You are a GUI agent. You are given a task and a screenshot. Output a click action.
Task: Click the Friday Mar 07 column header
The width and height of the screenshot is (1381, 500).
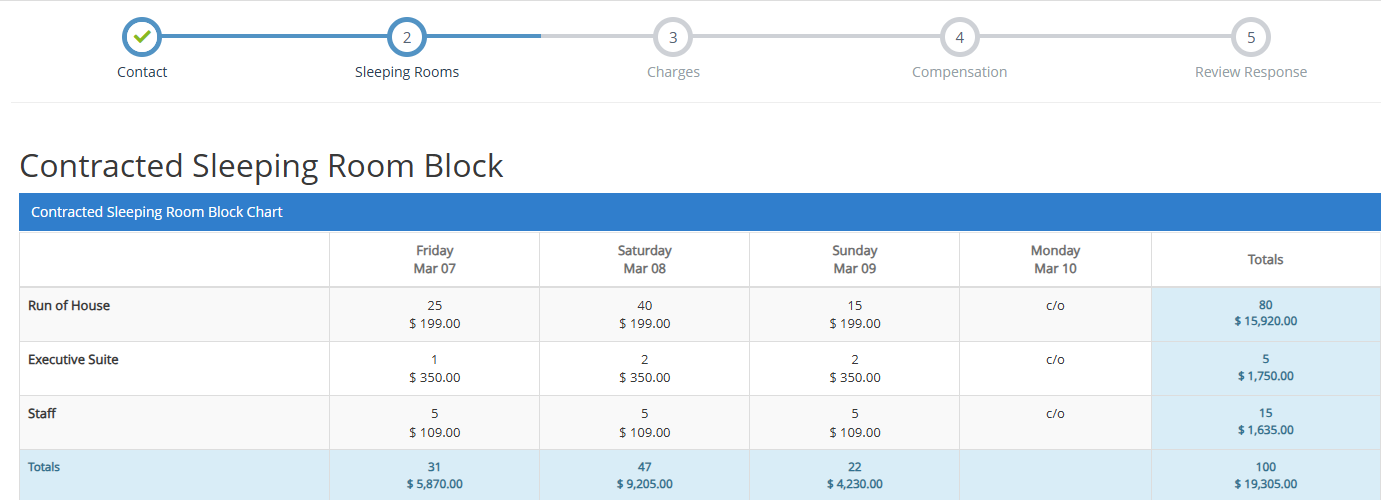(x=434, y=259)
